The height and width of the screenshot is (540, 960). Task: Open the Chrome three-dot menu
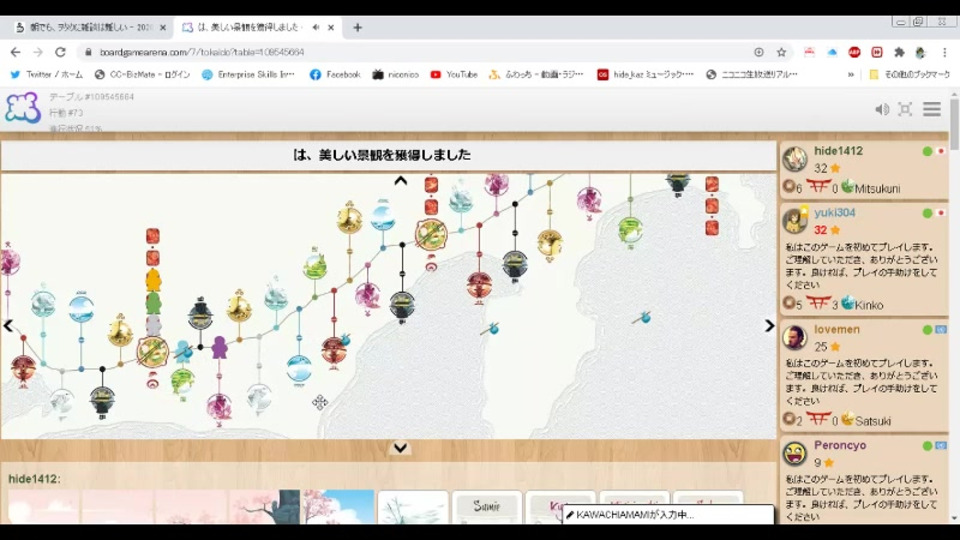pyautogui.click(x=945, y=52)
